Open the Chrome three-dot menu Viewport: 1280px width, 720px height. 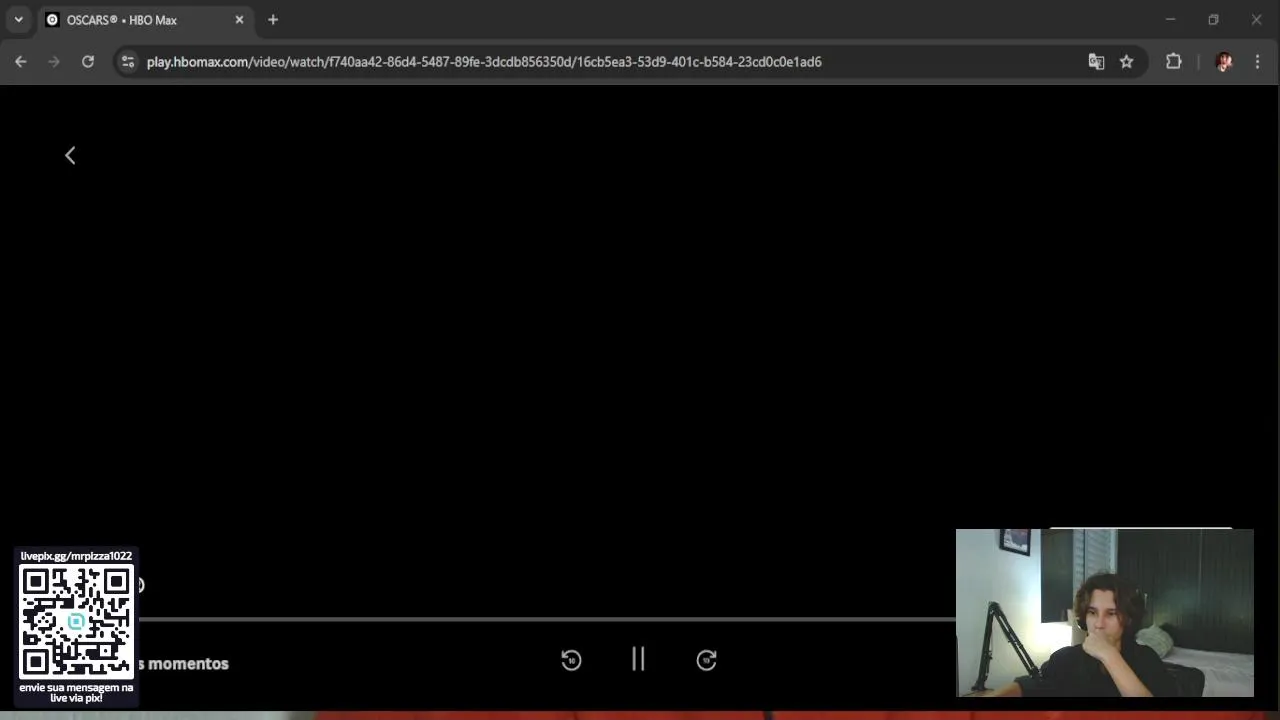pyautogui.click(x=1257, y=62)
